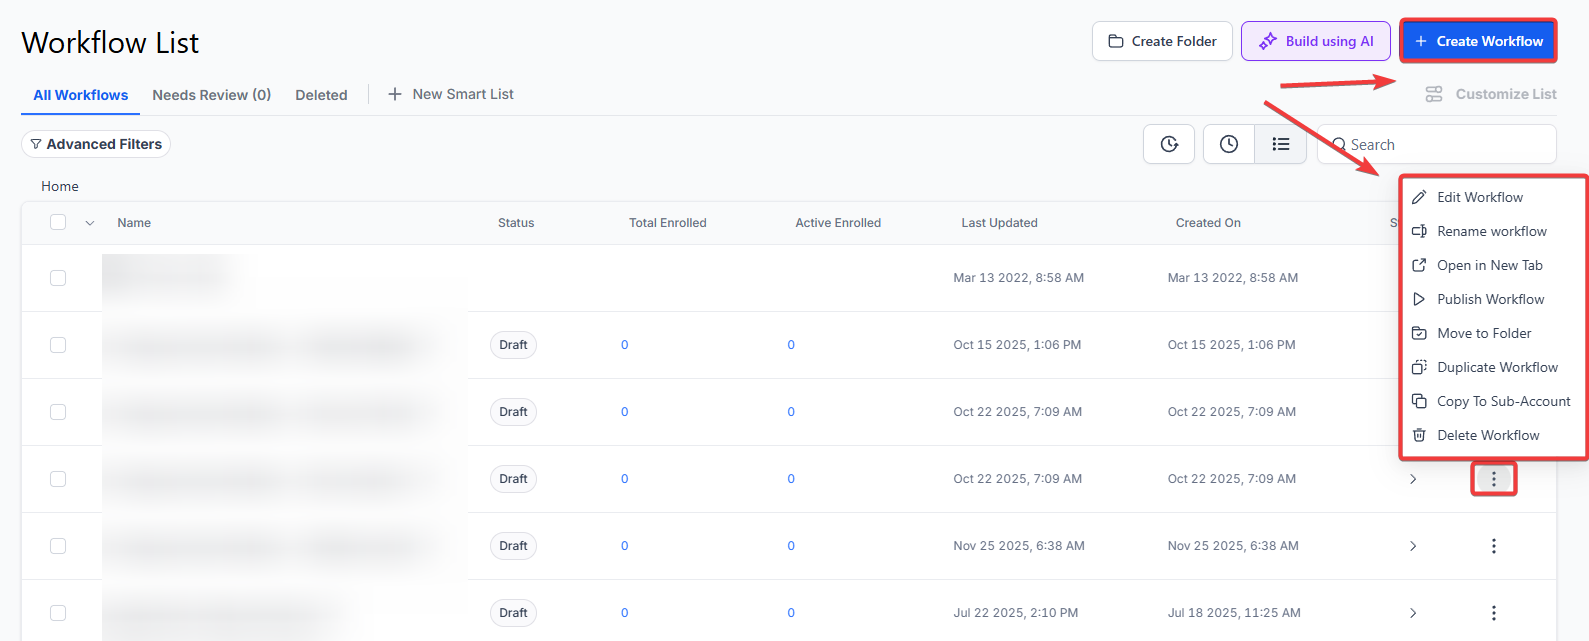Select Delete Workflow in the context menu
The width and height of the screenshot is (1589, 641).
coord(1487,435)
